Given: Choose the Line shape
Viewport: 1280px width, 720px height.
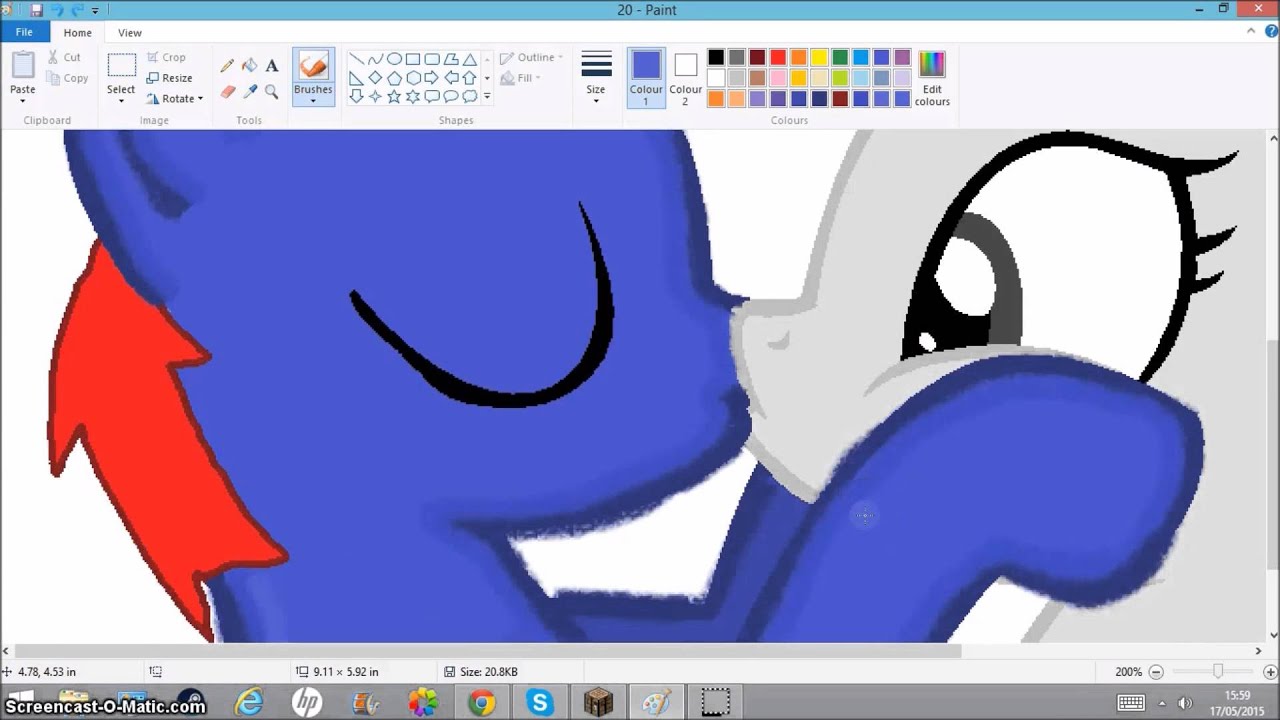Looking at the screenshot, I should click(356, 59).
